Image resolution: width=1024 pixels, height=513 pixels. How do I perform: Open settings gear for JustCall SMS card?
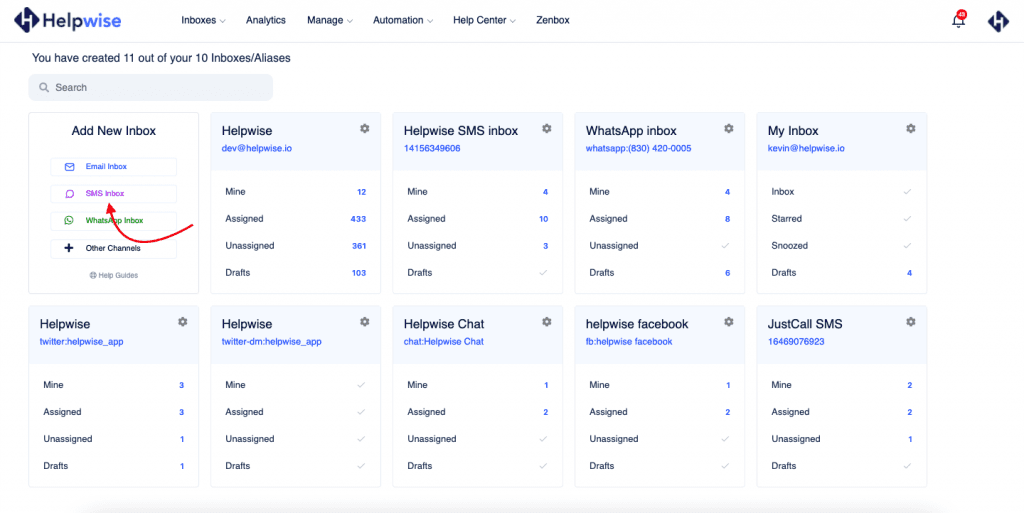click(910, 322)
